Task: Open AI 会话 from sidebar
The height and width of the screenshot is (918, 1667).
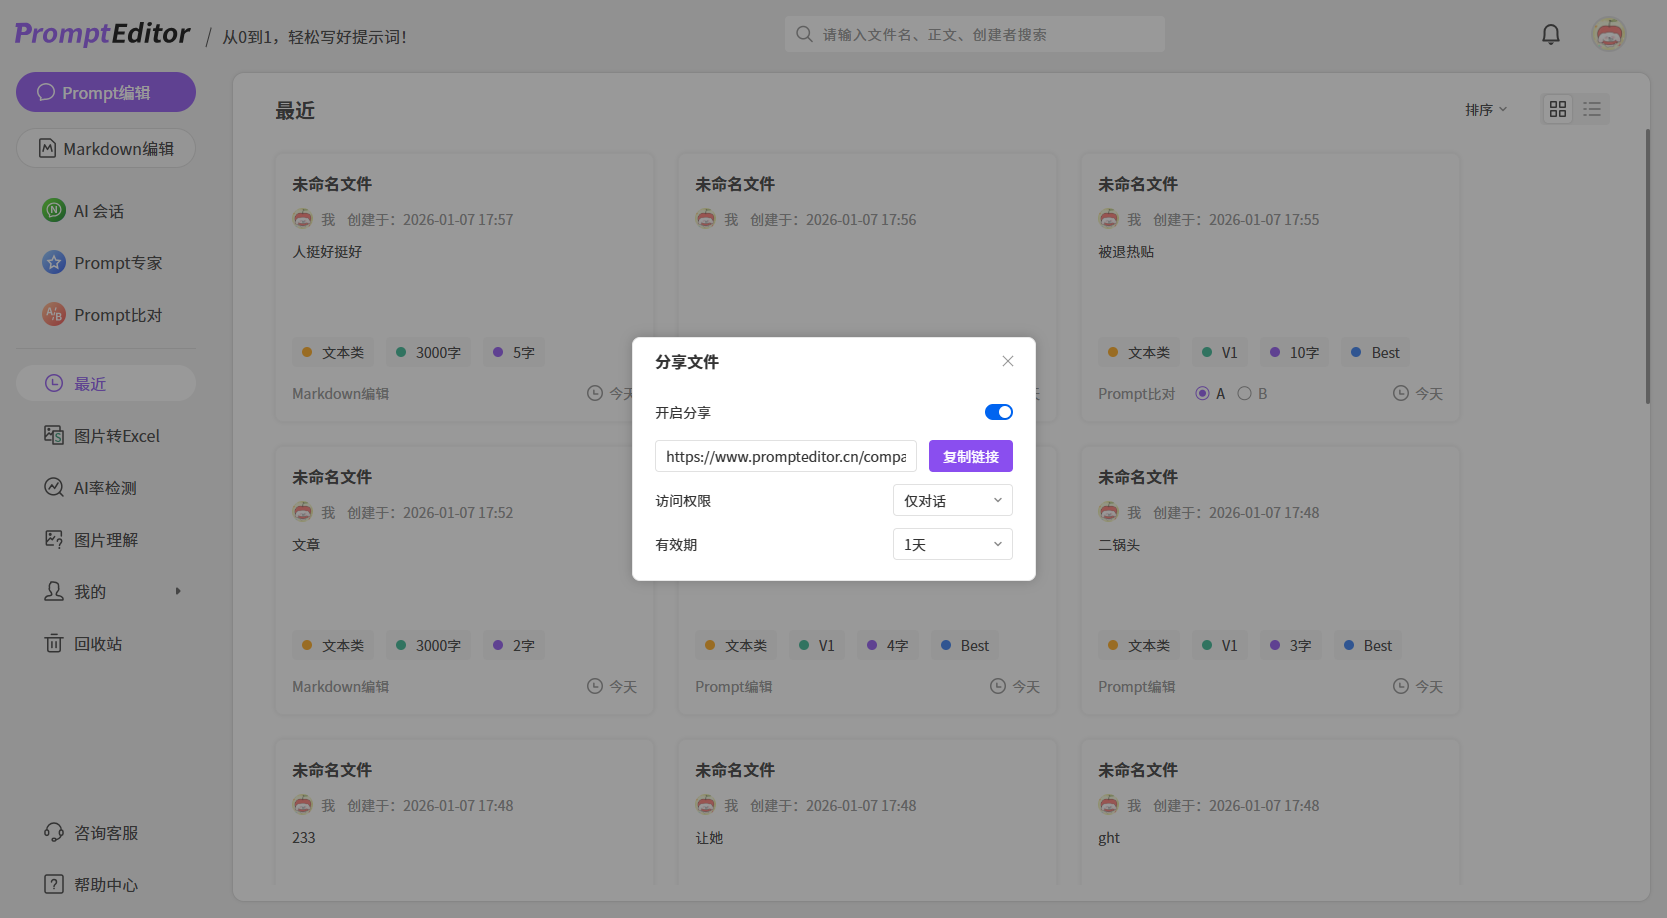Action: pos(98,211)
